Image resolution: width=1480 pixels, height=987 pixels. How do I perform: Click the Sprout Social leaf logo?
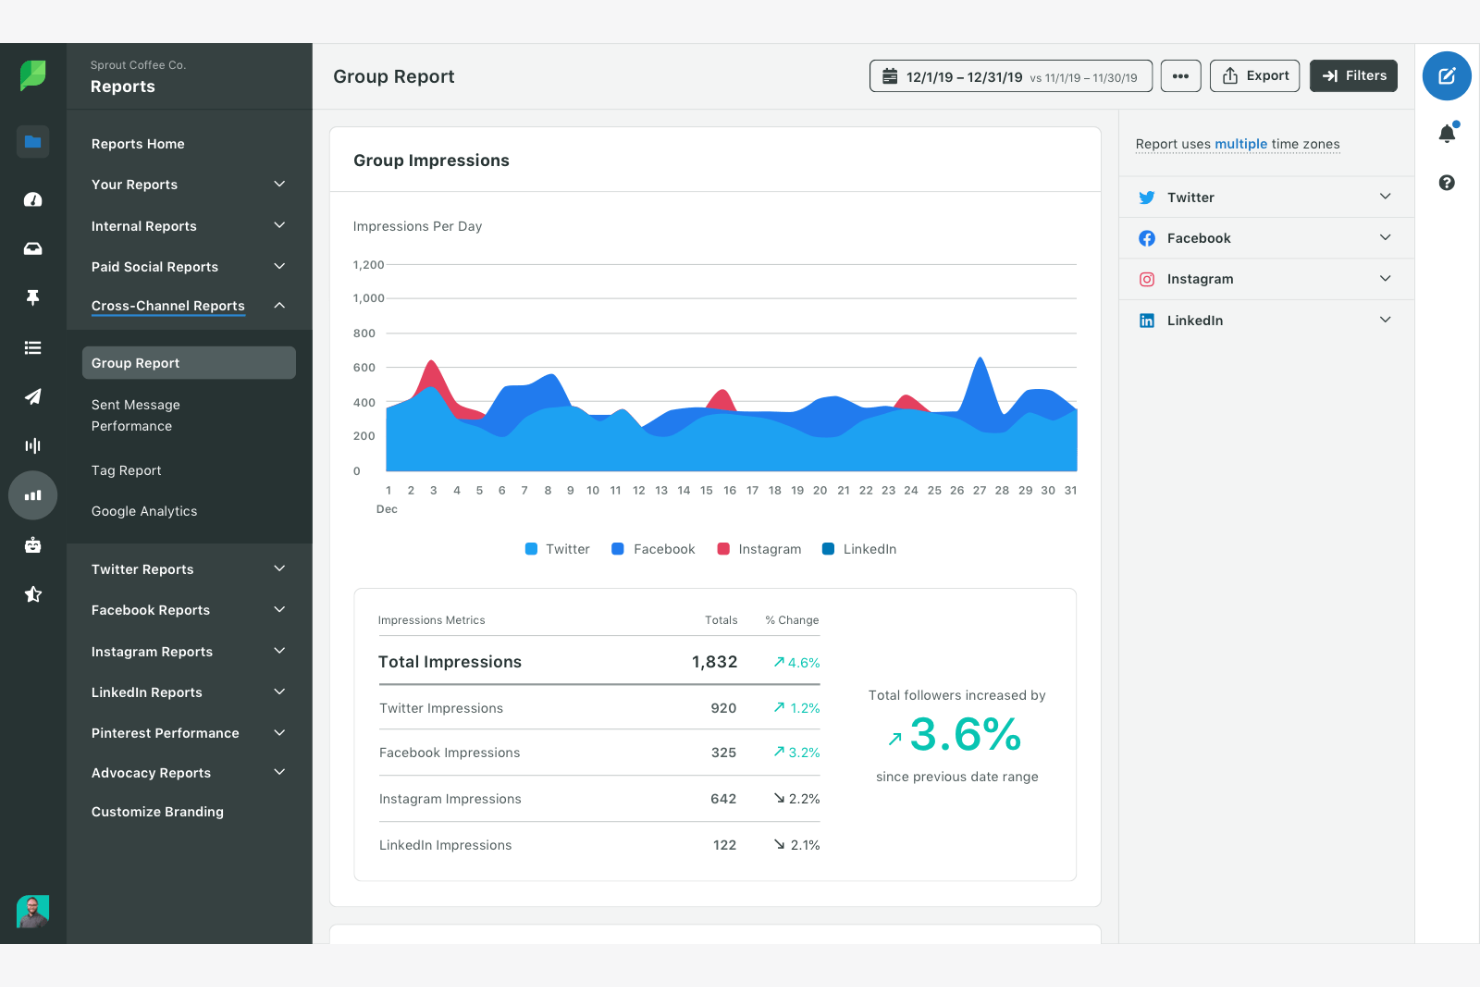[x=33, y=75]
